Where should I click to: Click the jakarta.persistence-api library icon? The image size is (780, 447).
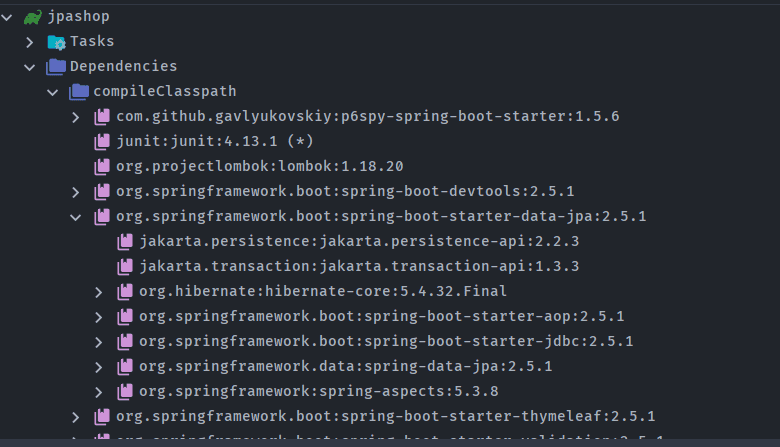[125, 241]
